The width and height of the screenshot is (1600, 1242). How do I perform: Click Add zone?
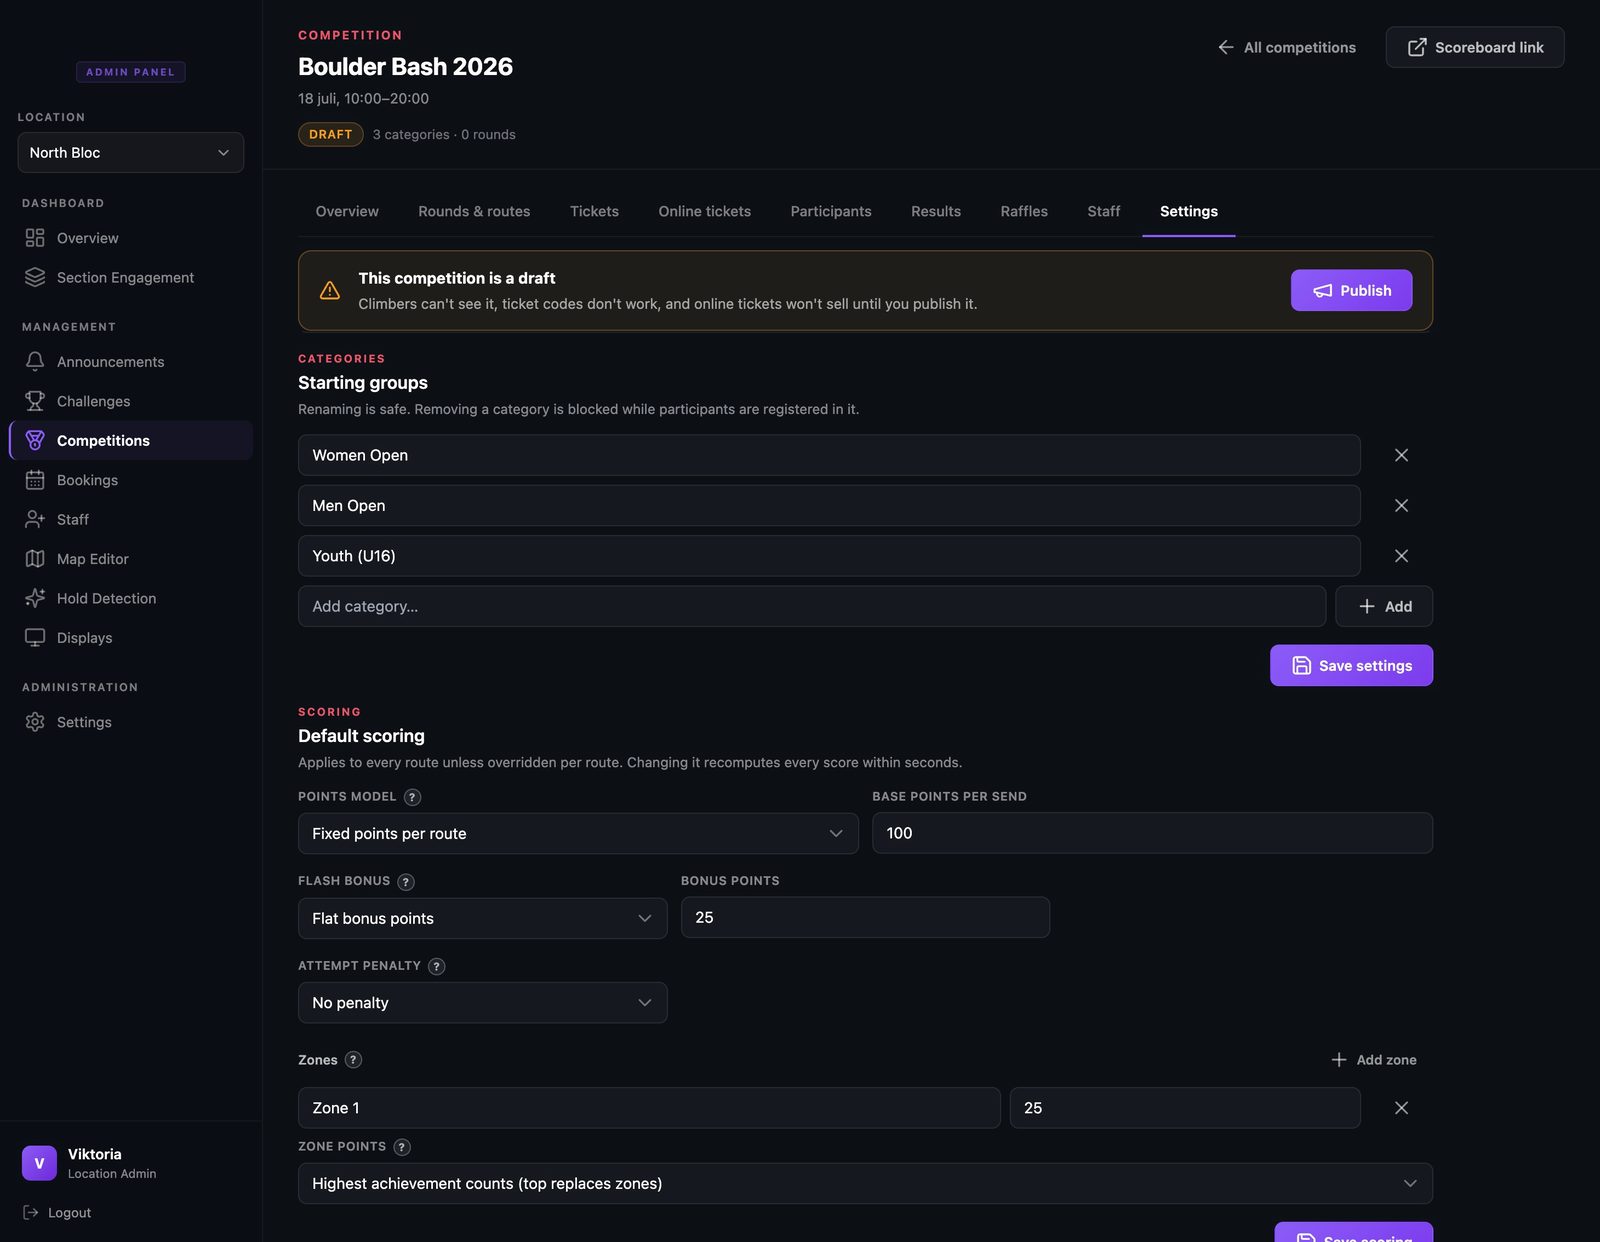click(1374, 1060)
